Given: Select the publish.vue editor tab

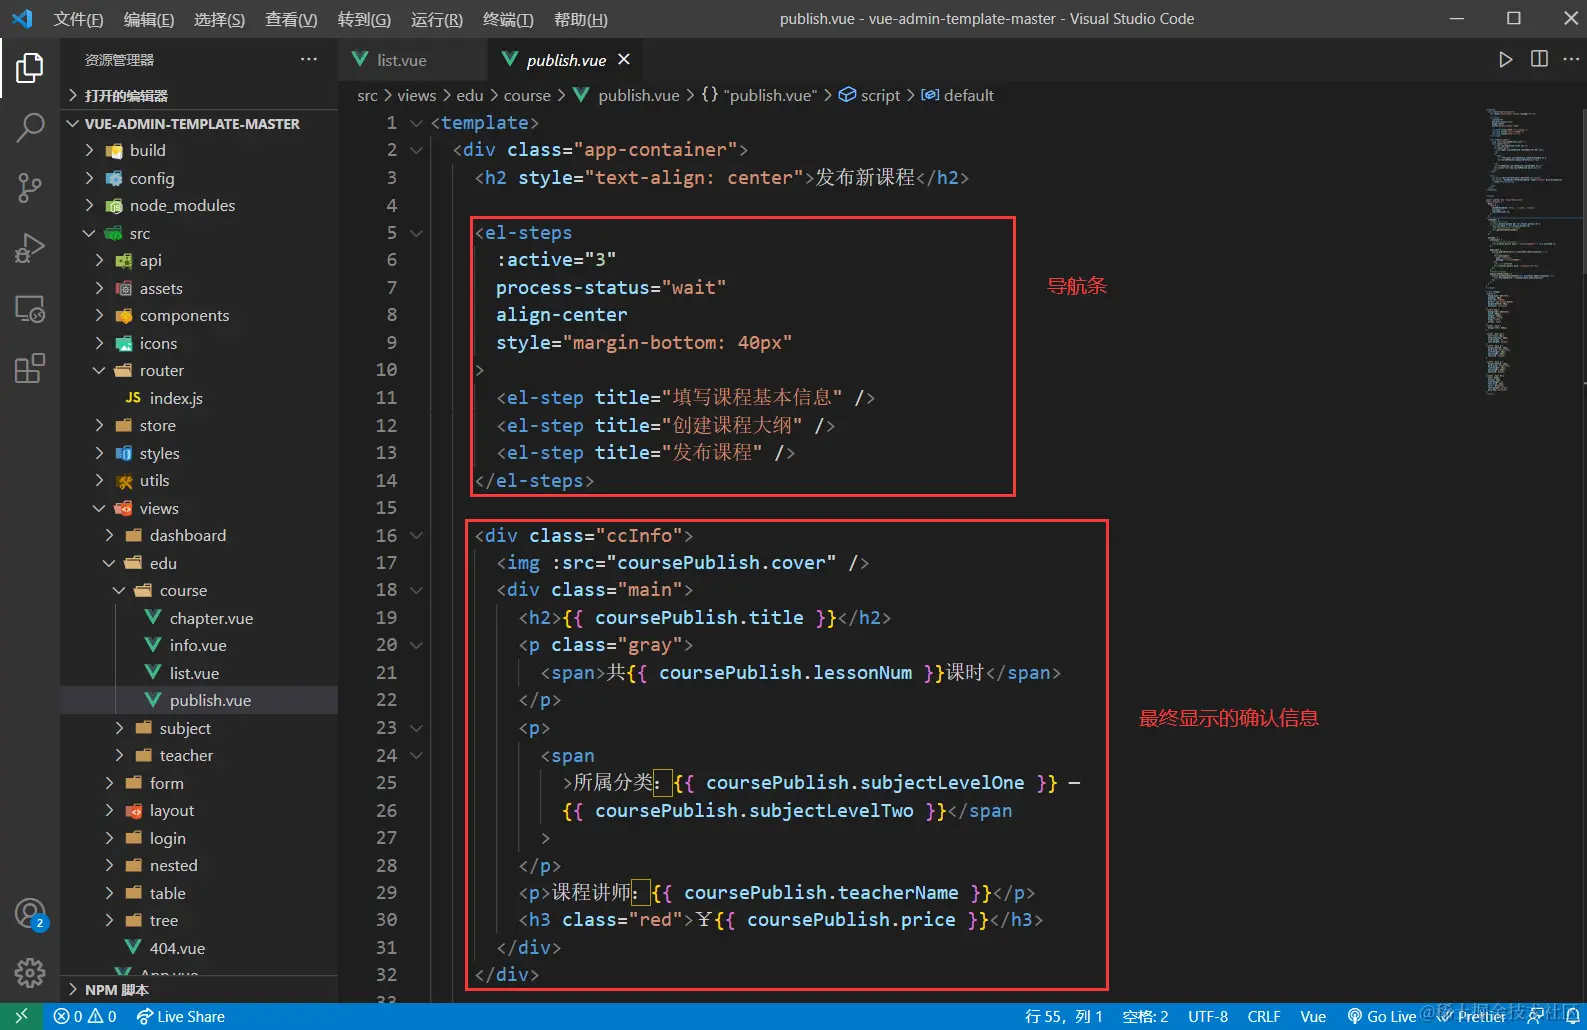Looking at the screenshot, I should [566, 60].
